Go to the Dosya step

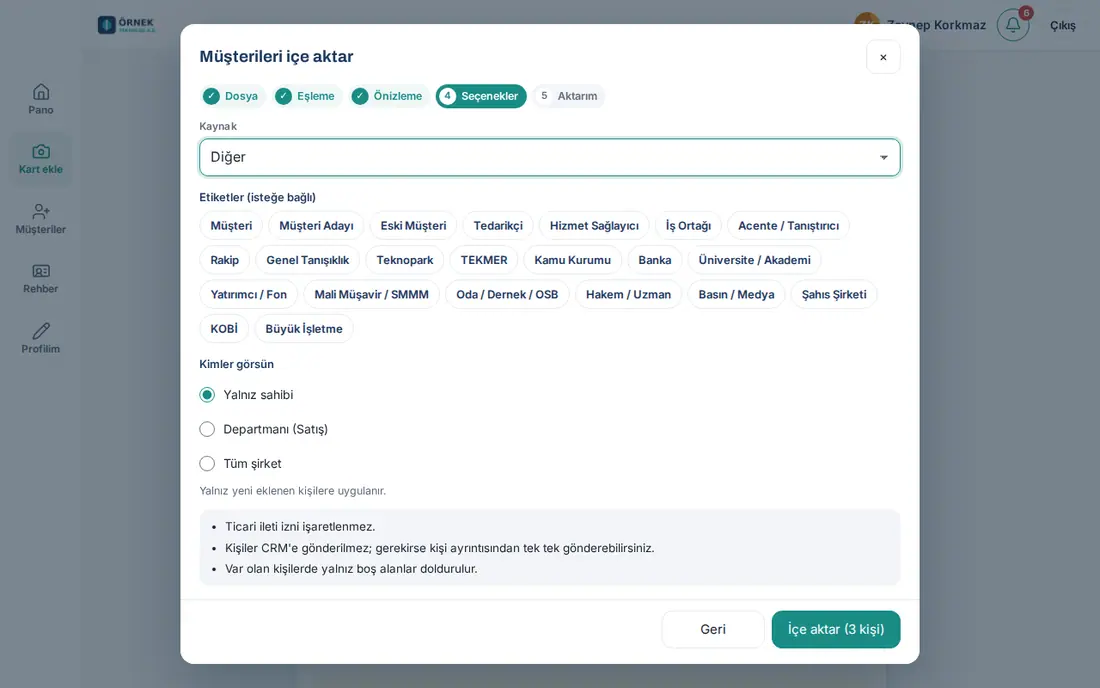coord(232,96)
